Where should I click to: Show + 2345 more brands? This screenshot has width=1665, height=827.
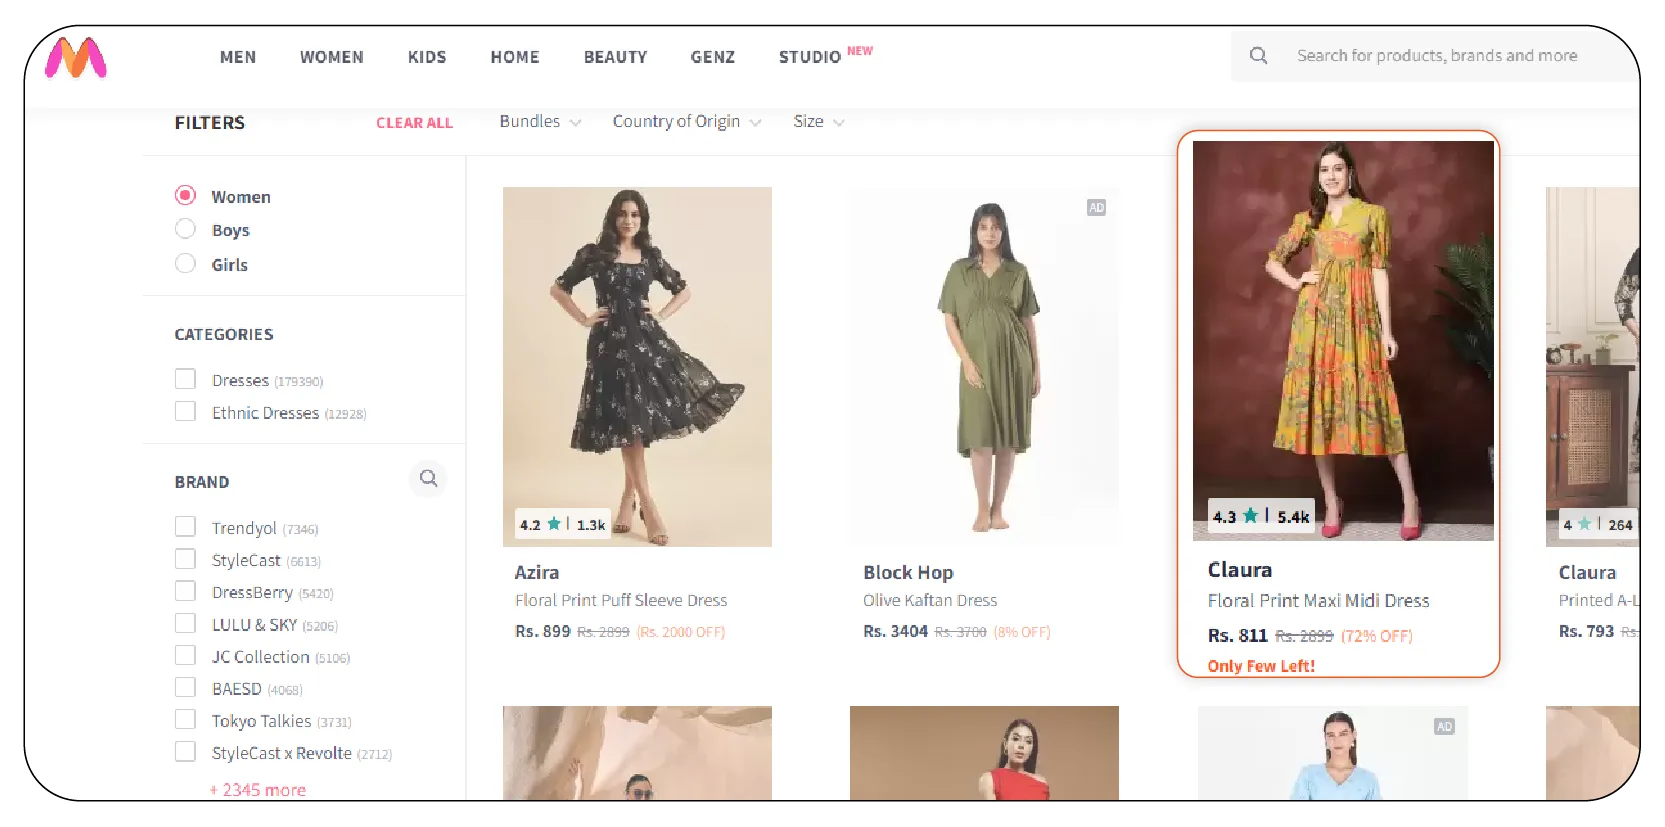(x=258, y=789)
